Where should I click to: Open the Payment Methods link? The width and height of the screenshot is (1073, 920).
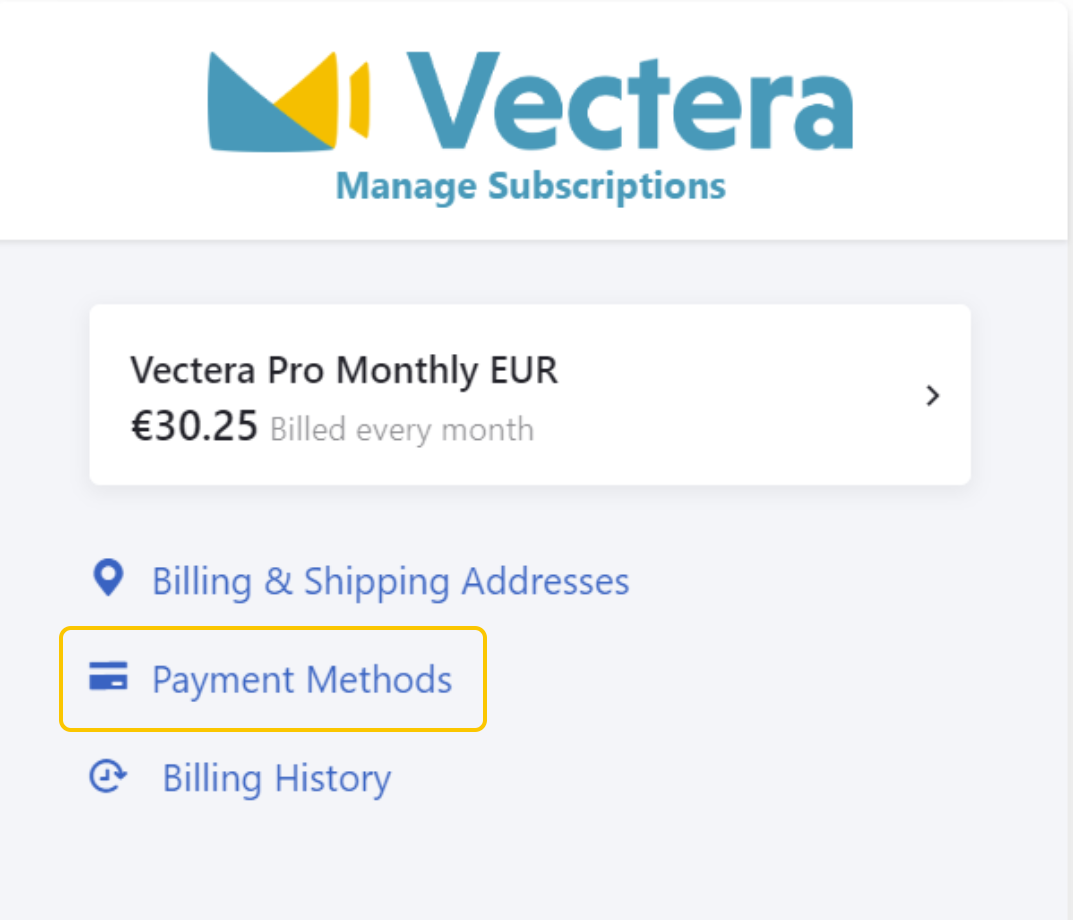pos(302,679)
